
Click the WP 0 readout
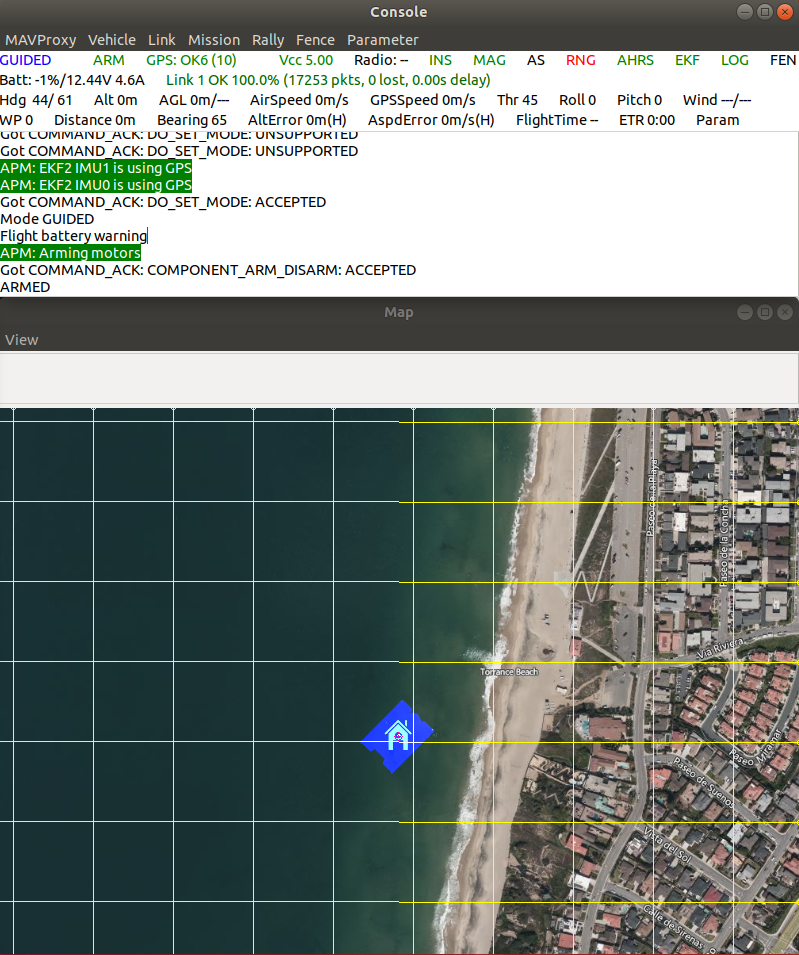(x=16, y=121)
